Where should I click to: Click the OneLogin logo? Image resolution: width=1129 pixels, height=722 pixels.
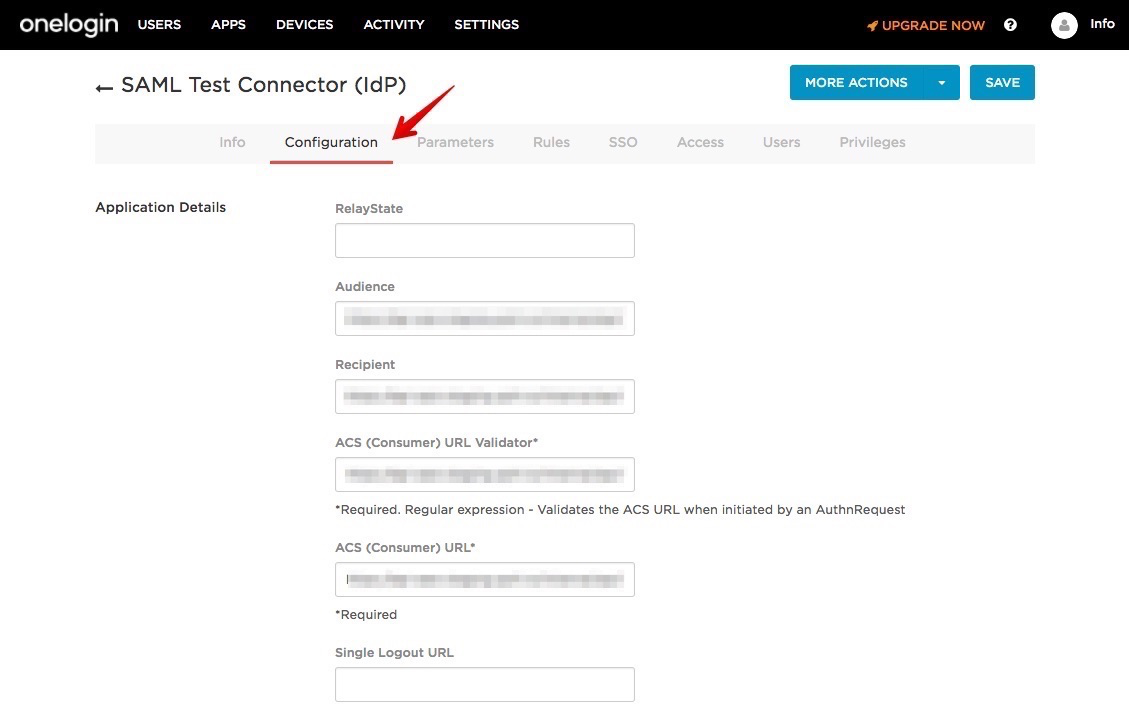coord(68,25)
